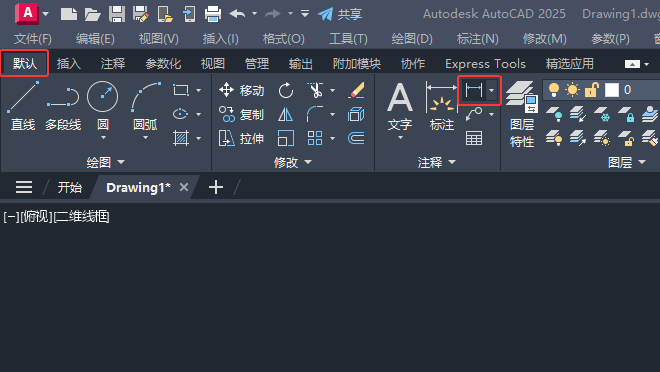Click the Rotate tool icon
The height and width of the screenshot is (372, 660).
[286, 90]
